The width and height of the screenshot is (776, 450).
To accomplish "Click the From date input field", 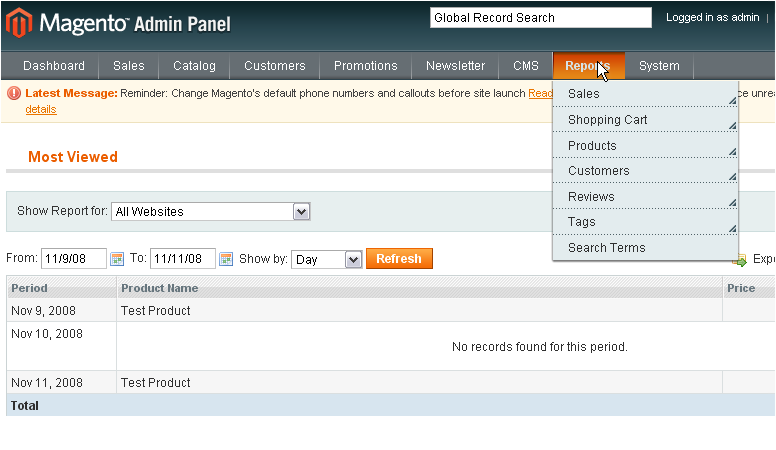I will [x=73, y=259].
